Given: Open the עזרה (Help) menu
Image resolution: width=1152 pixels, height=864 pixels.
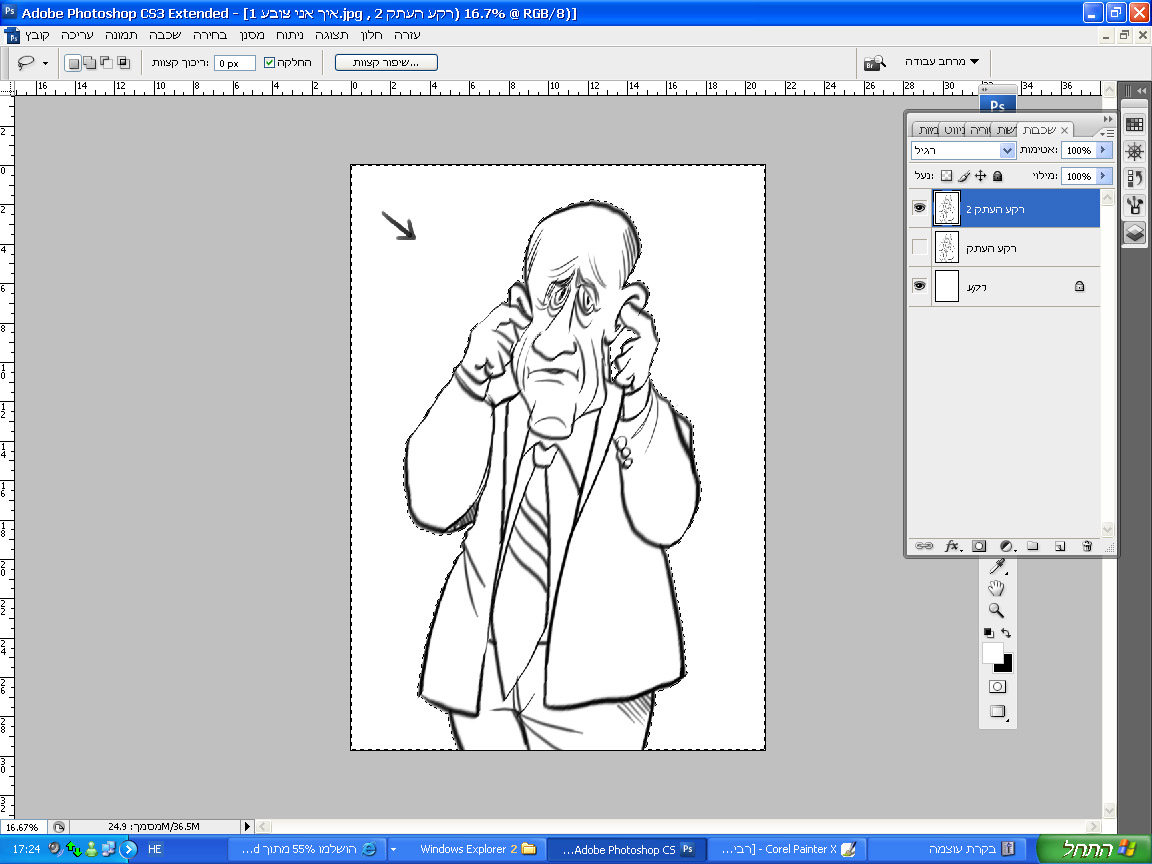Looking at the screenshot, I should click(x=407, y=35).
